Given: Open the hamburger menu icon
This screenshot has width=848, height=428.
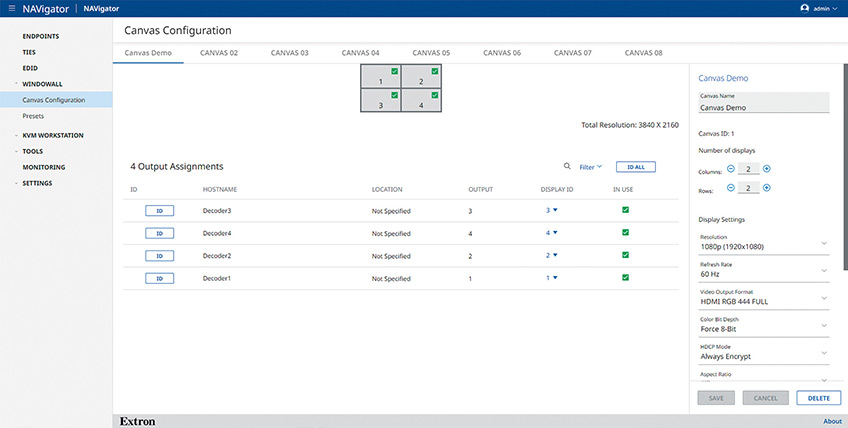Looking at the screenshot, I should (12, 9).
